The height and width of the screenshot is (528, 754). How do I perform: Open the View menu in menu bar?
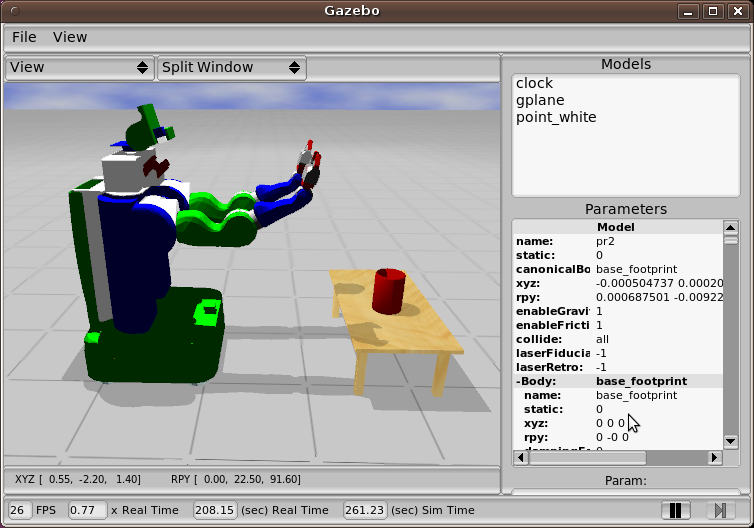pos(70,37)
